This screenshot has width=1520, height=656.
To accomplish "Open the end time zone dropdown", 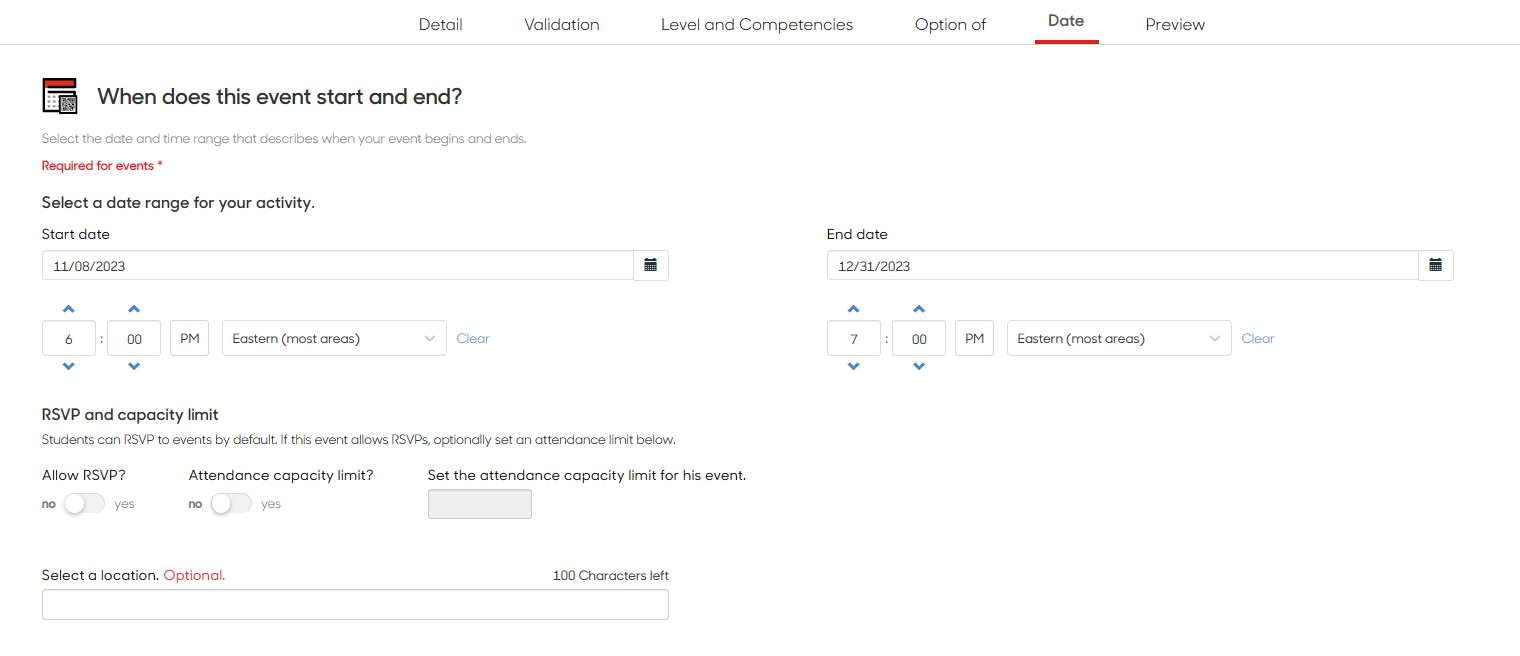I will pyautogui.click(x=1119, y=338).
